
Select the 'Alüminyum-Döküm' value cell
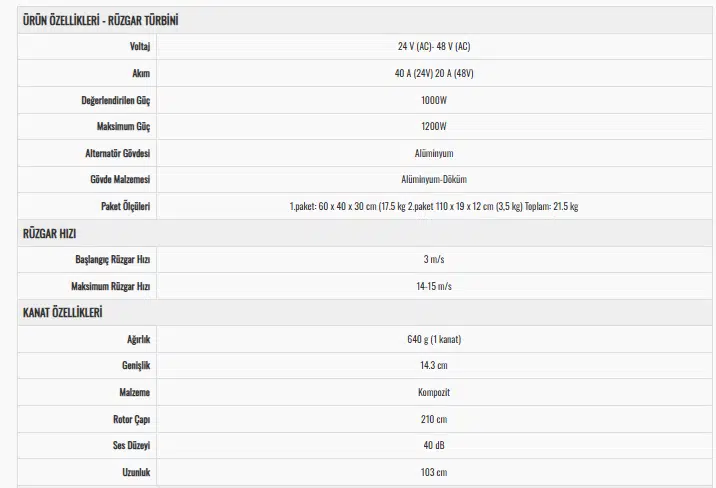434,180
